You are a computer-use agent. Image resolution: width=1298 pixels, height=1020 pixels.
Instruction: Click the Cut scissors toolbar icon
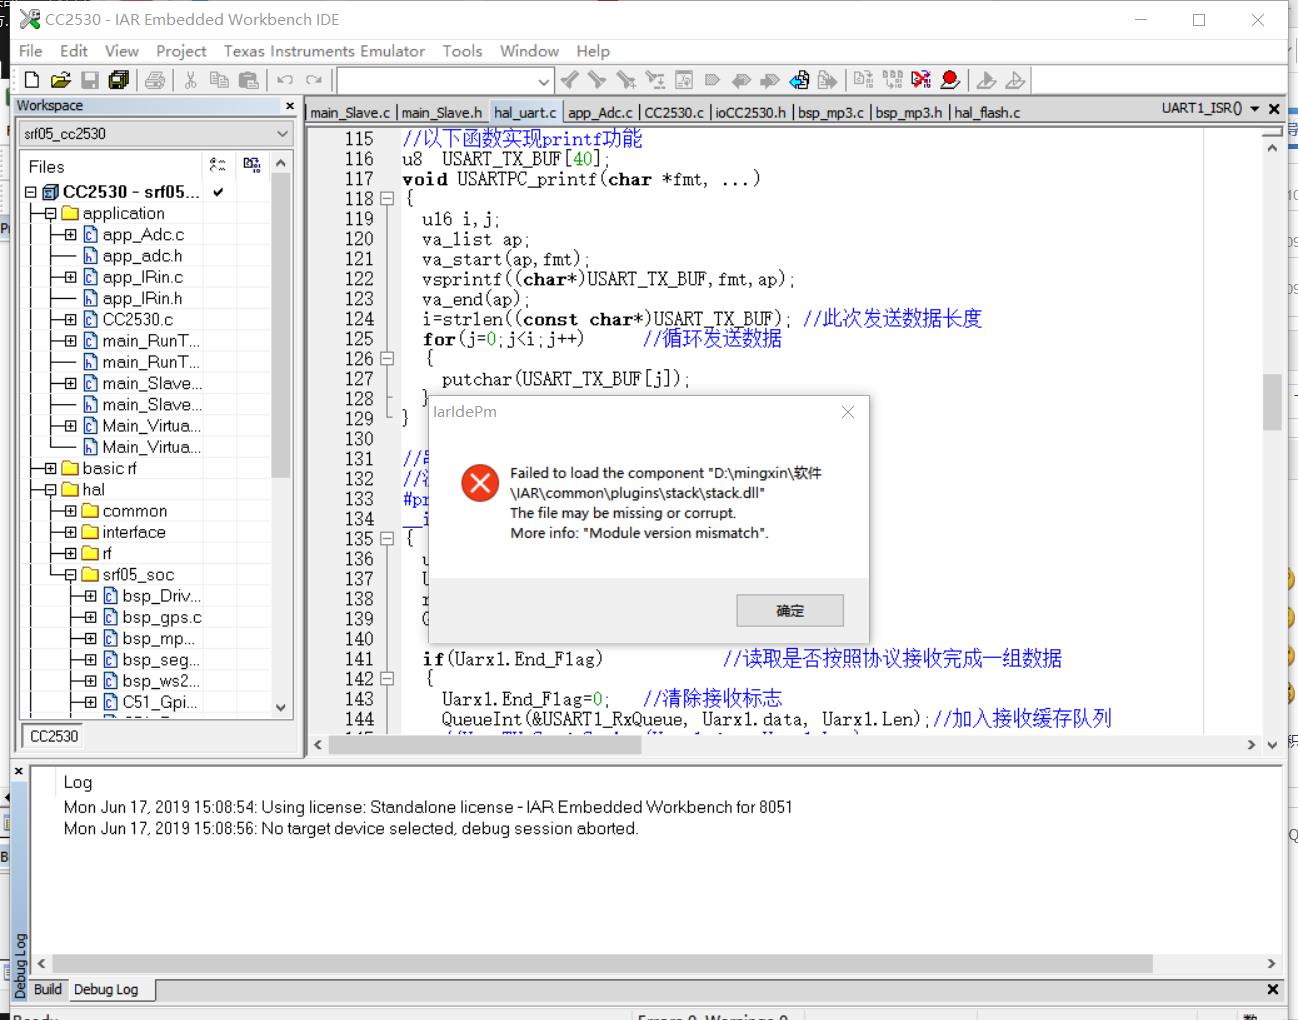pyautogui.click(x=190, y=80)
